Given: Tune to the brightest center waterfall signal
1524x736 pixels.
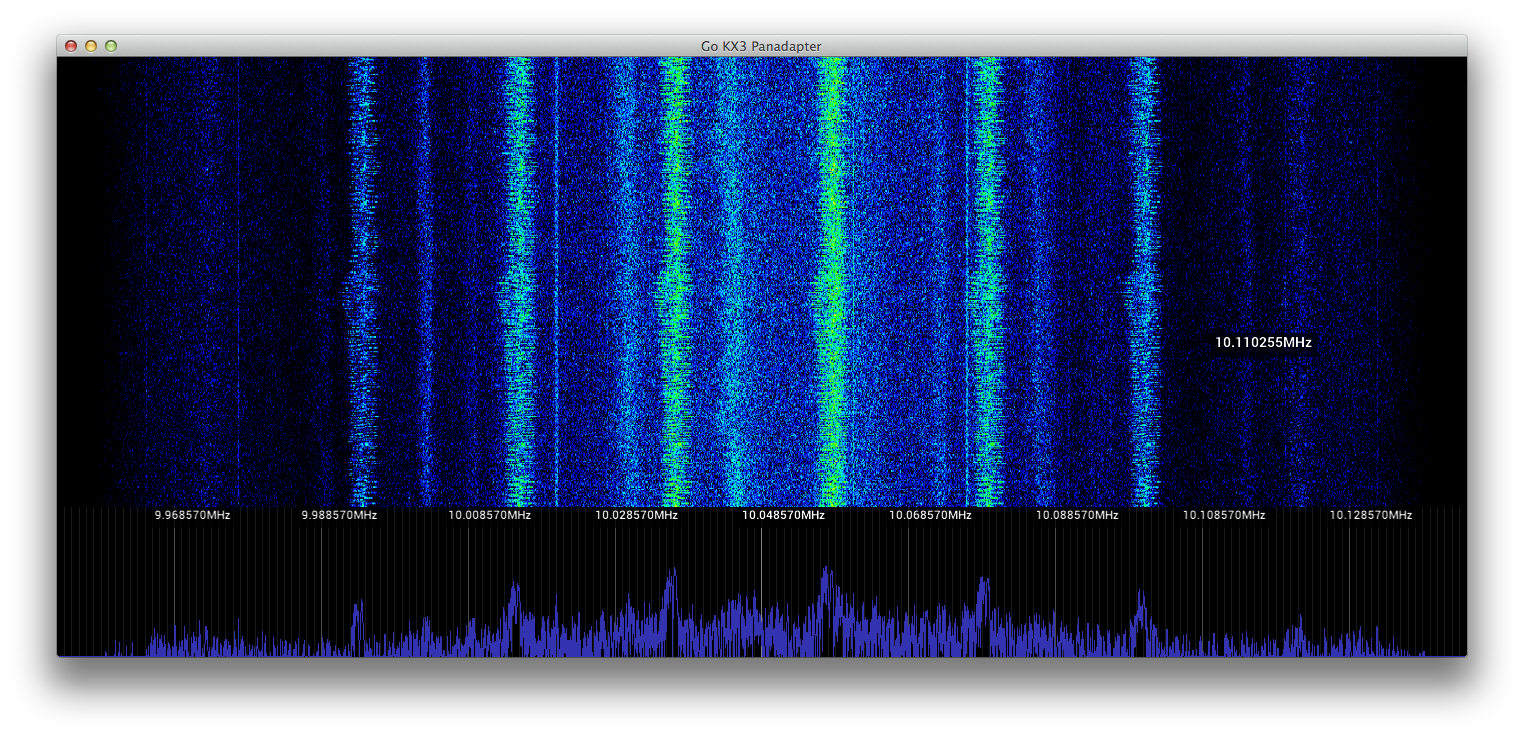Looking at the screenshot, I should click(832, 280).
